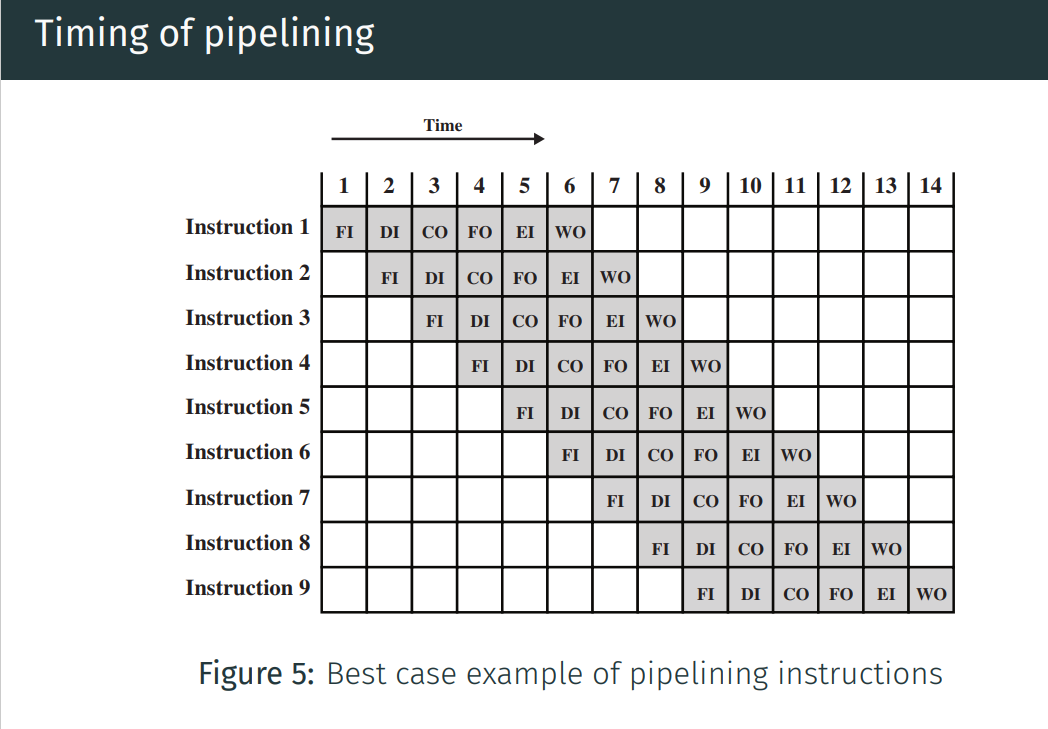Image resolution: width=1048 pixels, height=729 pixels.
Task: Click the WO cell in Instruction 5 row
Action: point(750,412)
